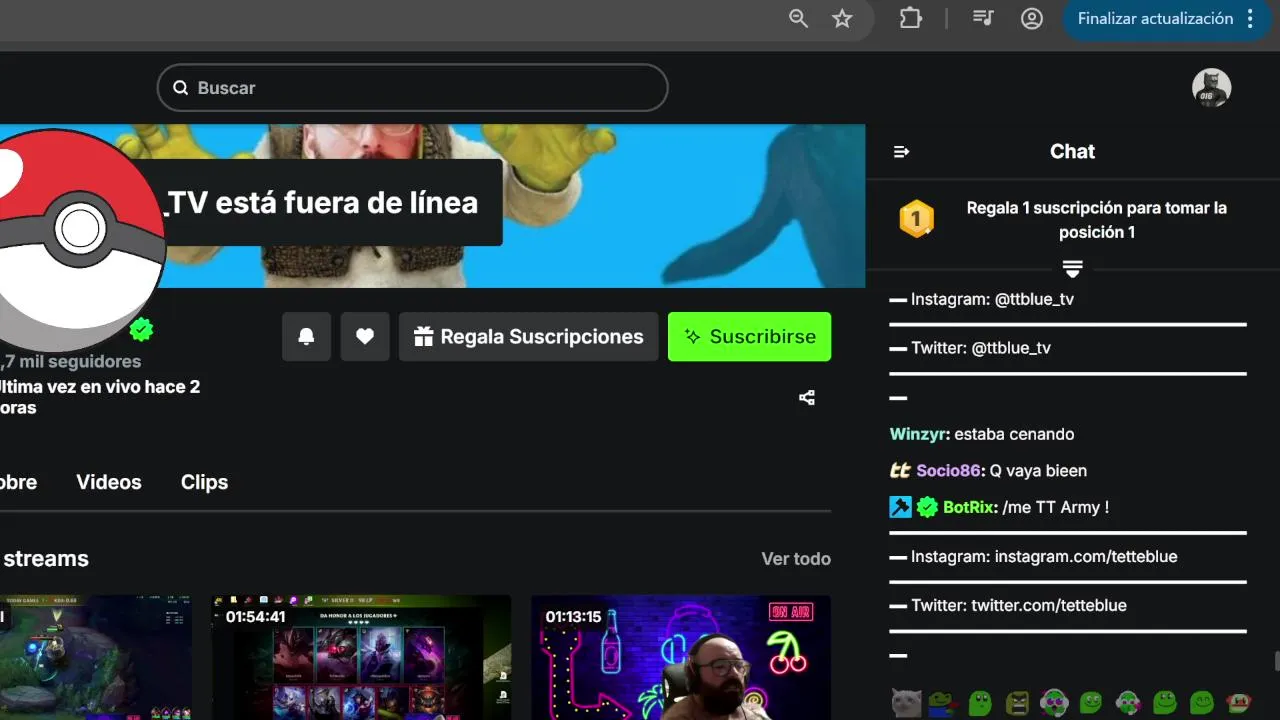Open the browser media control icon
1280x720 pixels.
(983, 18)
